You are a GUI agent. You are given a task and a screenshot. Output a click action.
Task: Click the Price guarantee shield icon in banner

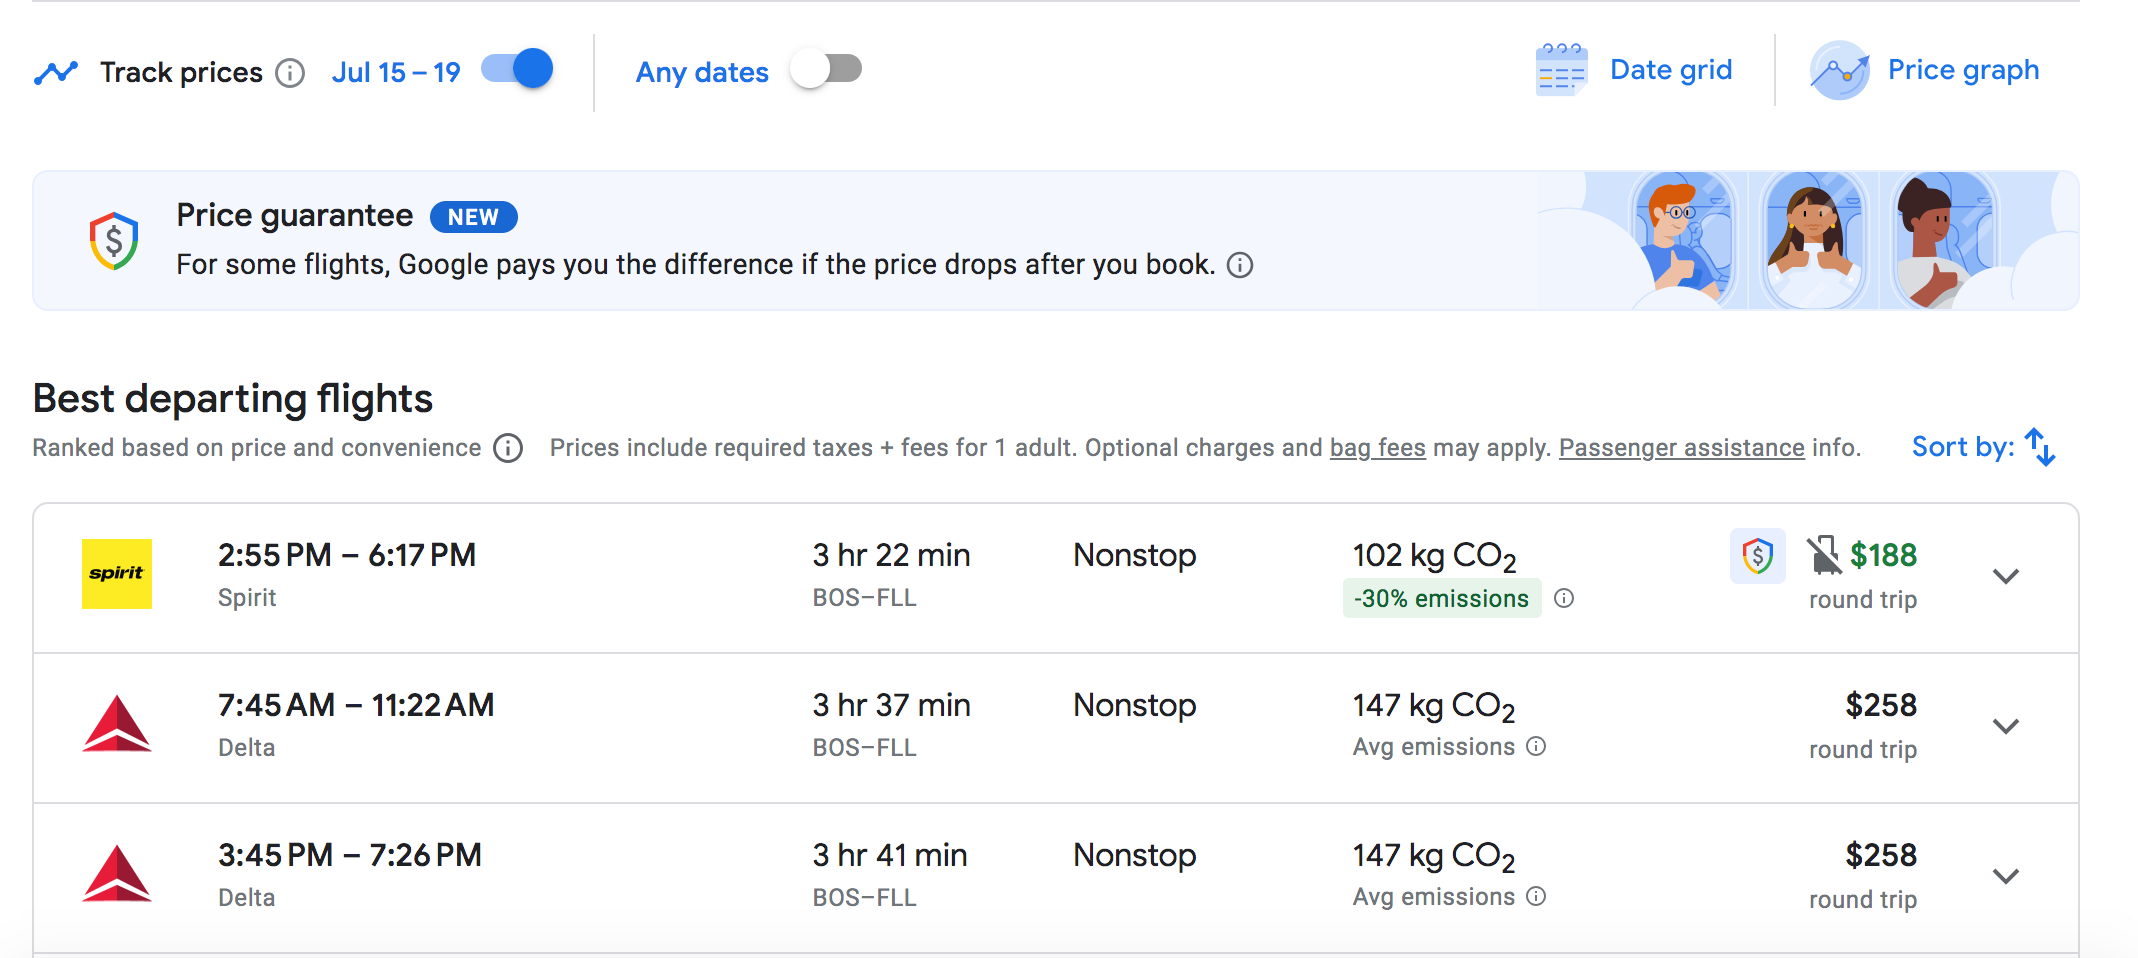(x=114, y=241)
